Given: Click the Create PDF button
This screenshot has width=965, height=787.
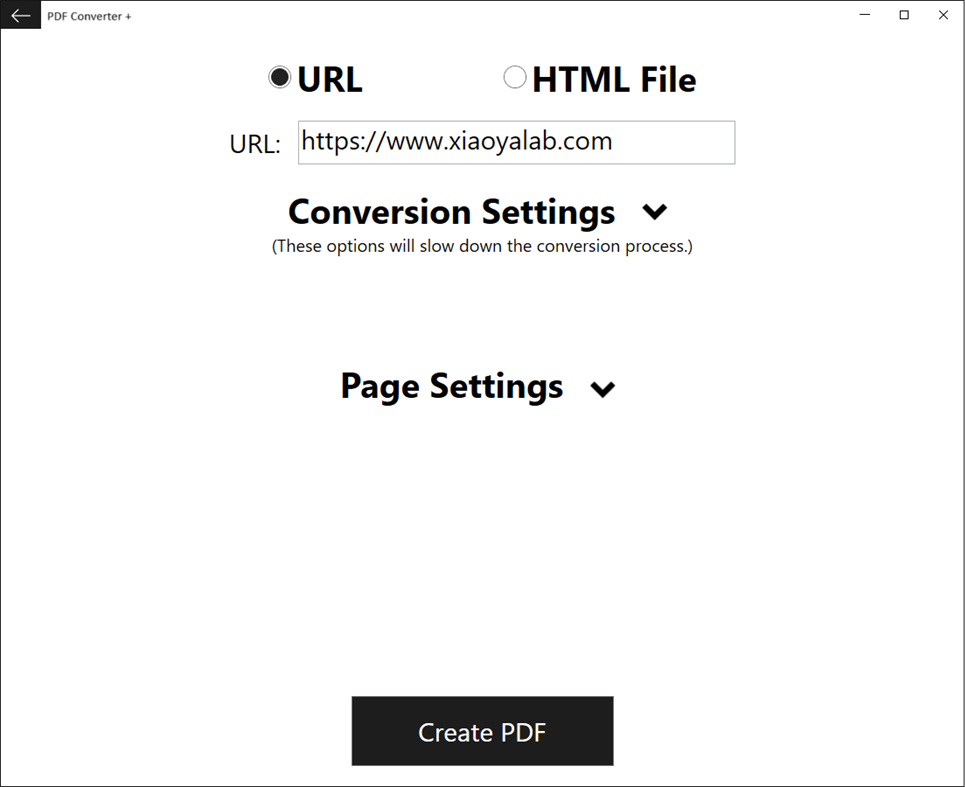Looking at the screenshot, I should pos(482,731).
